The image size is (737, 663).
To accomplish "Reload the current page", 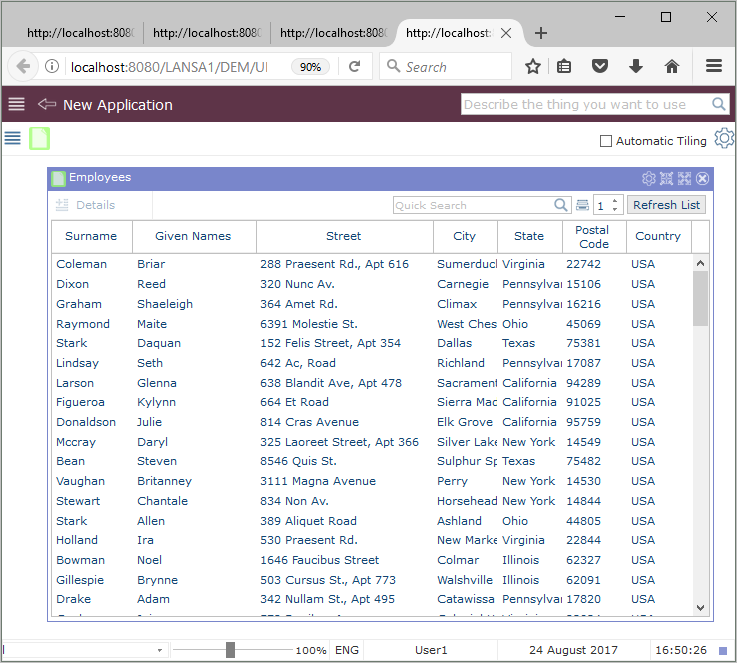I will (x=355, y=66).
